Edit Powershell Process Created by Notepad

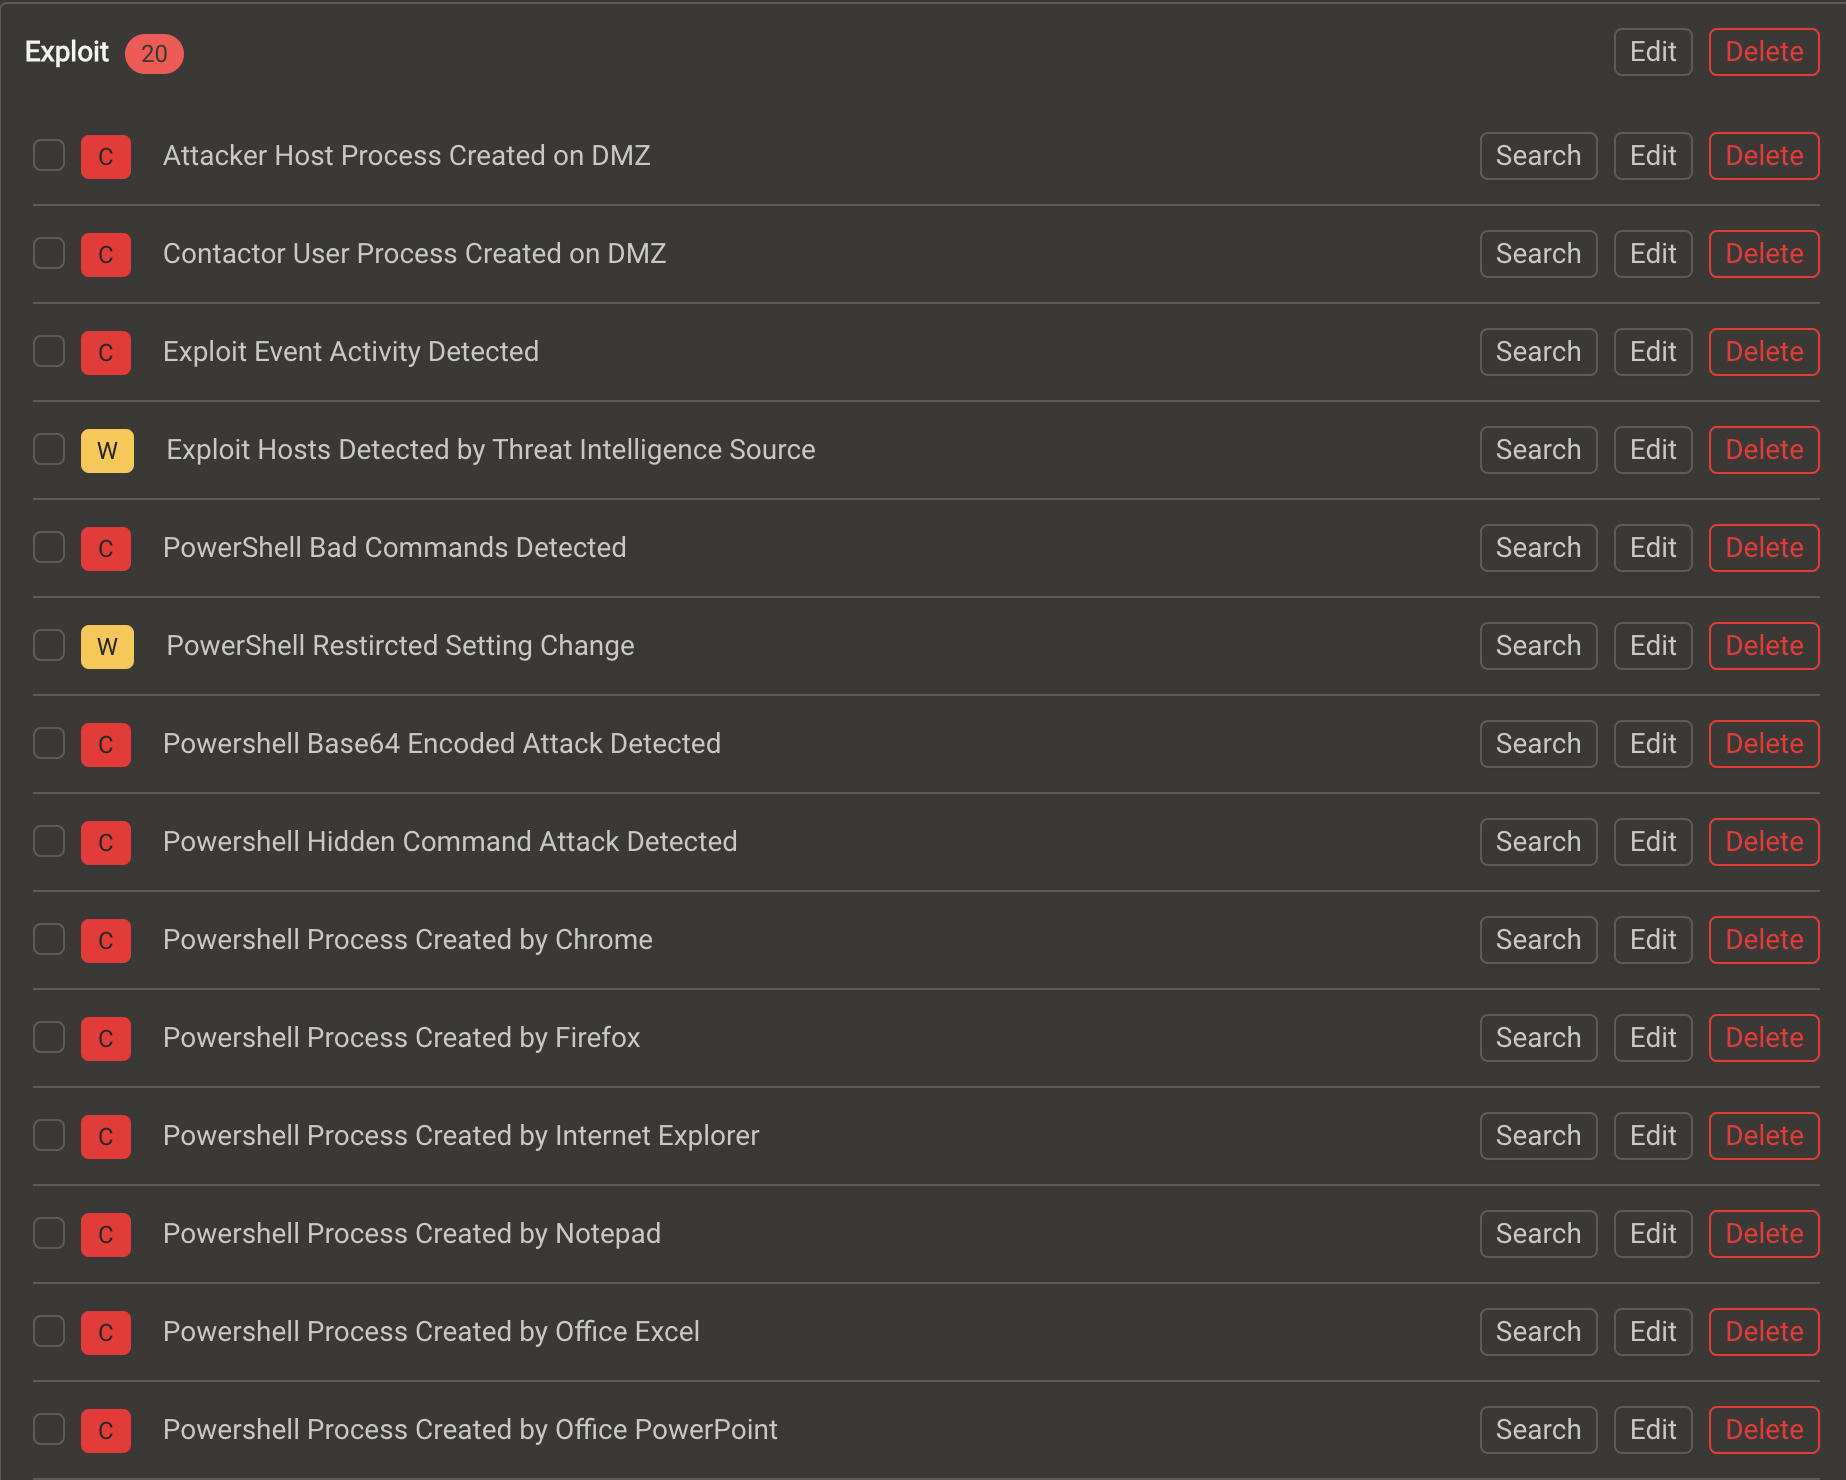click(1653, 1234)
